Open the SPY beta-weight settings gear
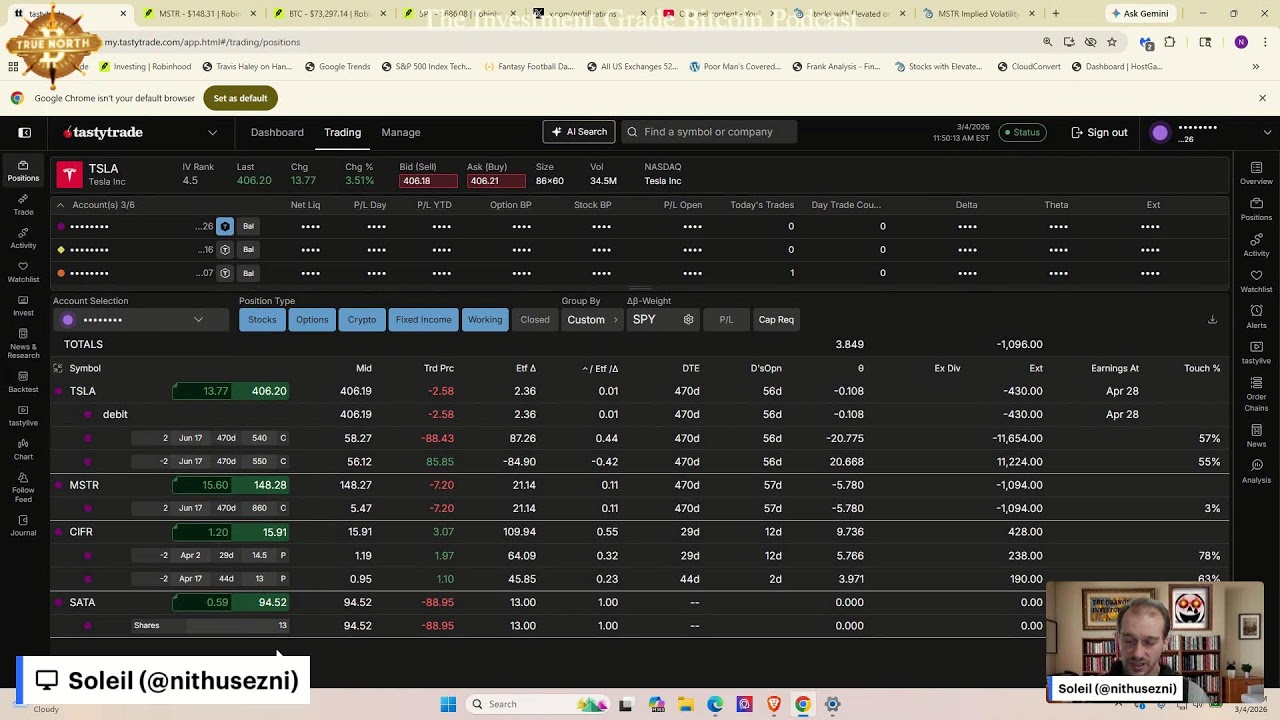Image resolution: width=1280 pixels, height=720 pixels. [x=688, y=320]
